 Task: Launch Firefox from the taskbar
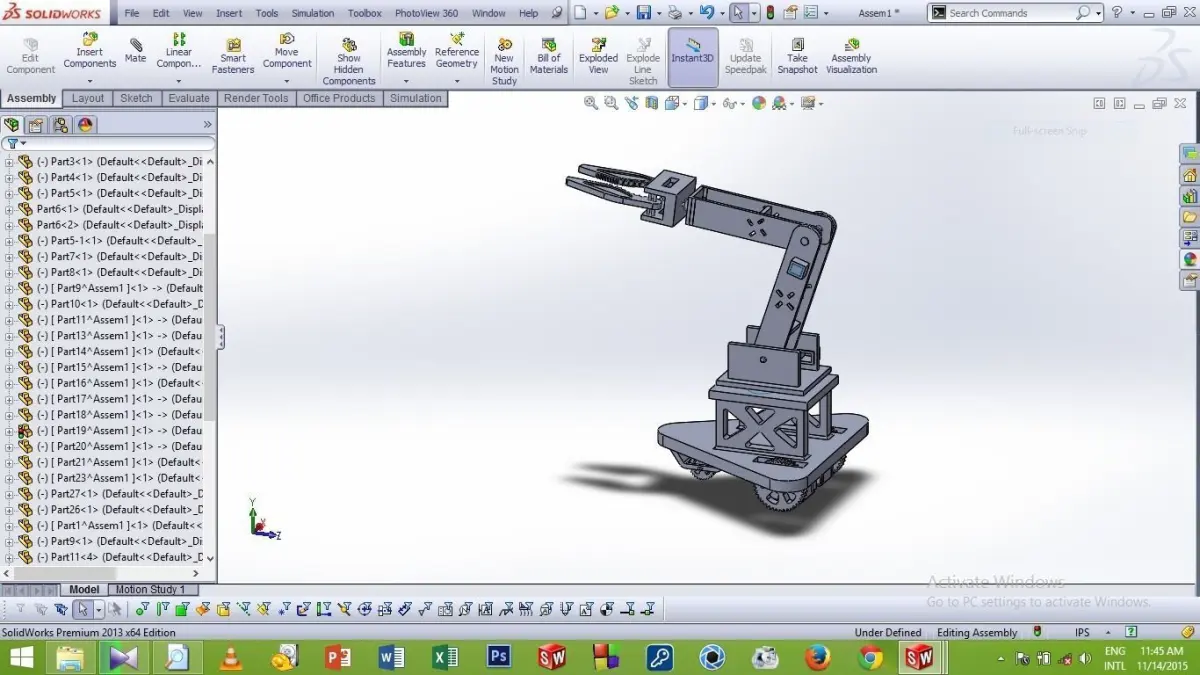[x=818, y=657]
